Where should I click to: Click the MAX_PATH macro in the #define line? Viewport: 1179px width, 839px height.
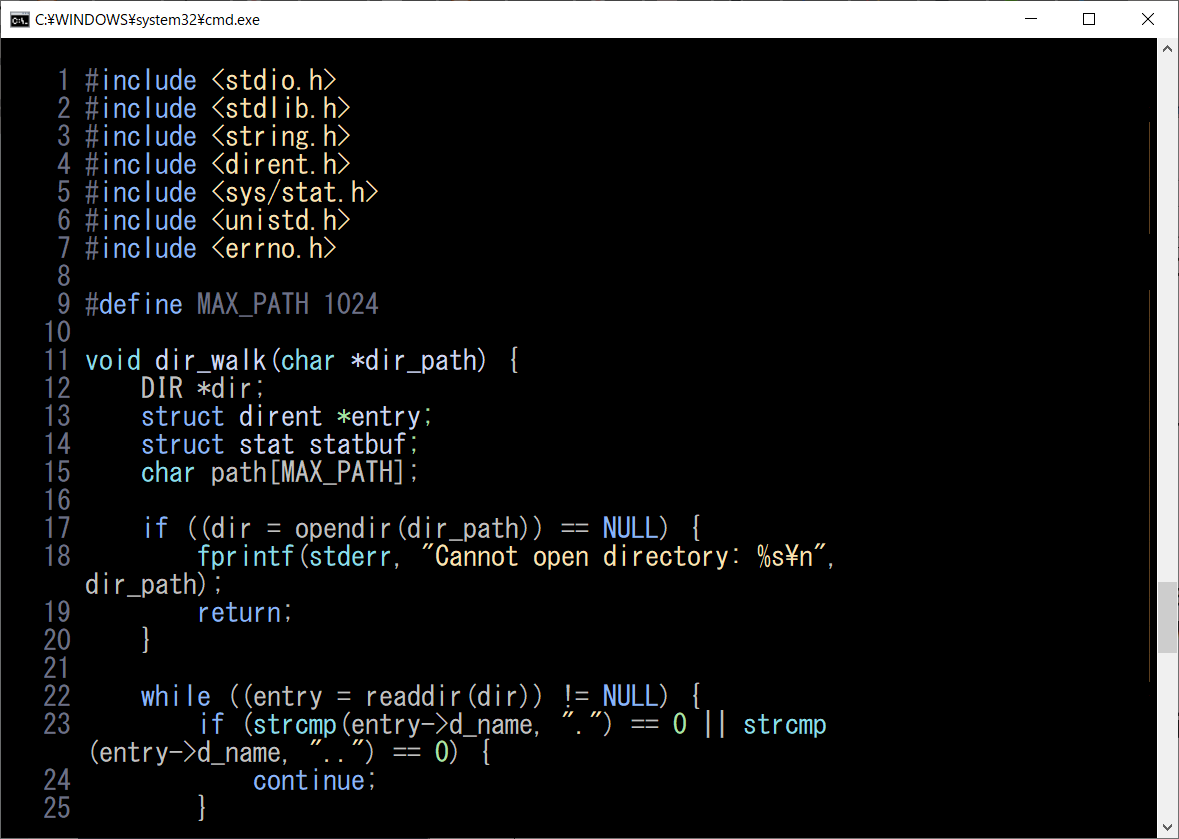pos(252,304)
